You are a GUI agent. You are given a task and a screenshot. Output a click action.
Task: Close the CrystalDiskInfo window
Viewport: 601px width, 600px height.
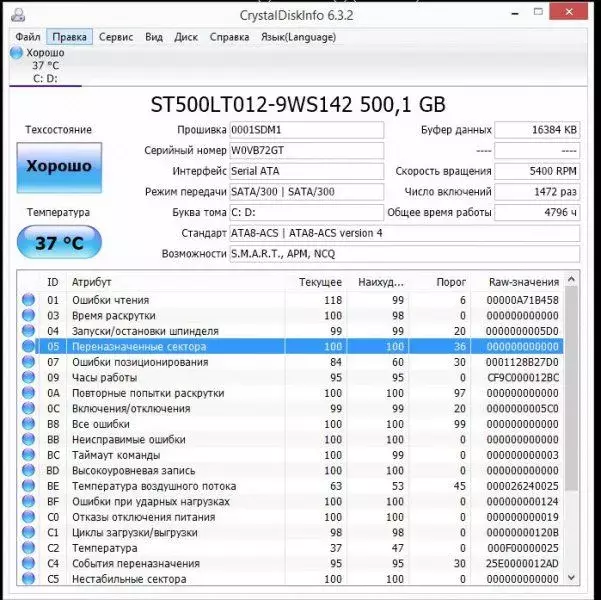tap(569, 12)
